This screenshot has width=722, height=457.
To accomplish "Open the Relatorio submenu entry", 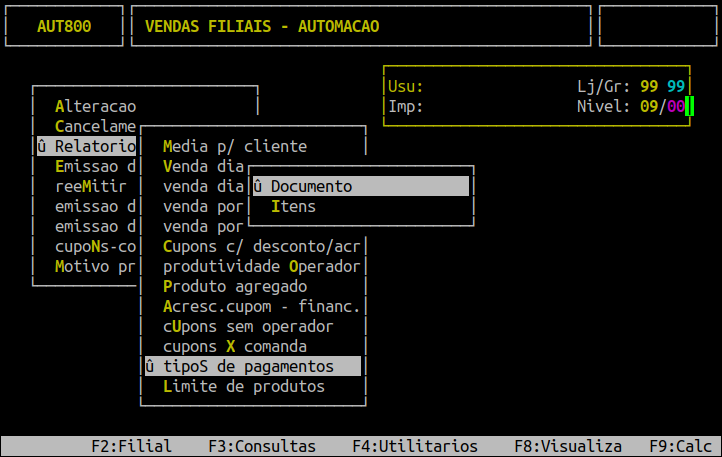I will click(x=86, y=146).
